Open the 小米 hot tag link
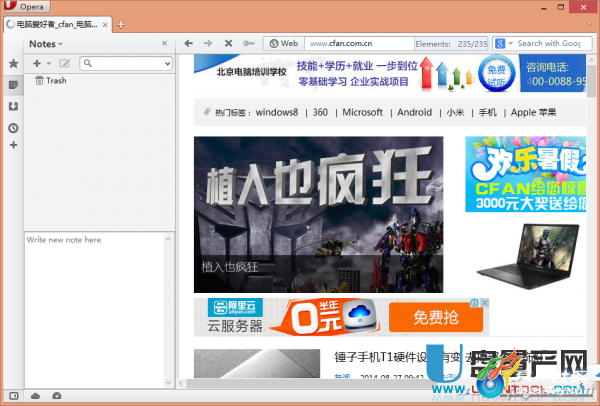Screen dimensions: 600x406 tap(455, 113)
